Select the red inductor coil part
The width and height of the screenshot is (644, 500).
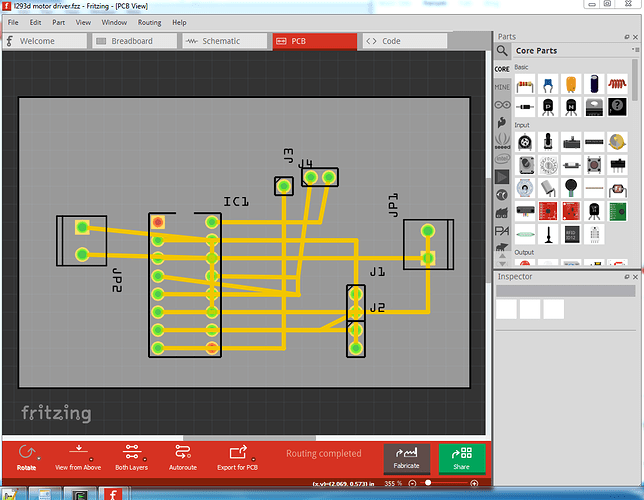617,85
